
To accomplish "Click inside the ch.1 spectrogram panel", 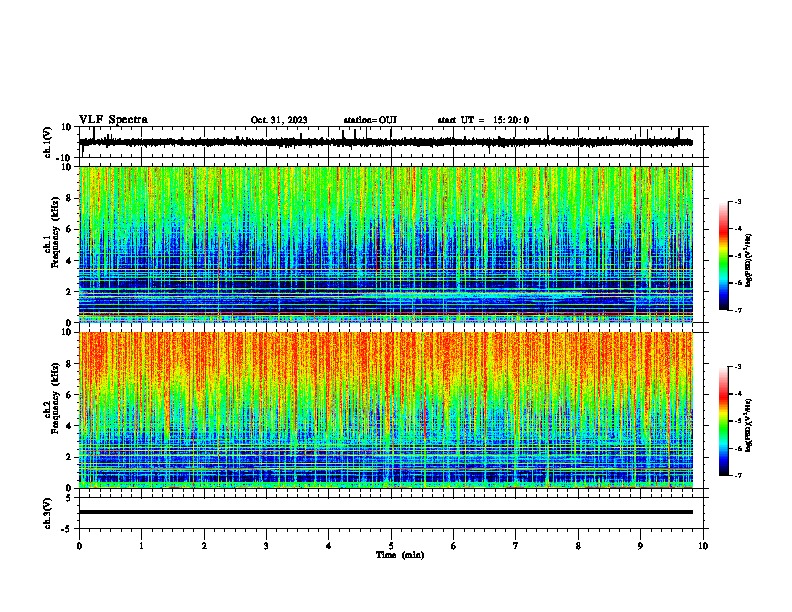I will tap(386, 244).
